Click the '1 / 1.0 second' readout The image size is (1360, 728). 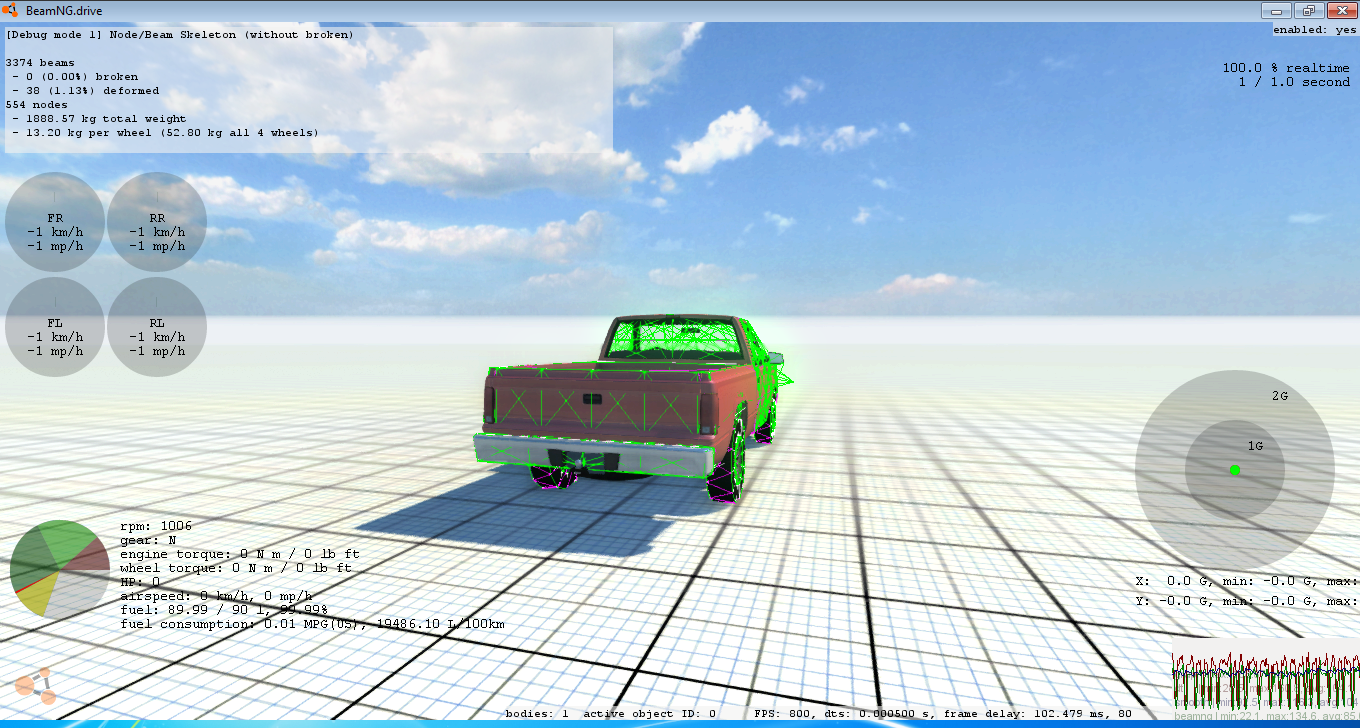(1294, 82)
